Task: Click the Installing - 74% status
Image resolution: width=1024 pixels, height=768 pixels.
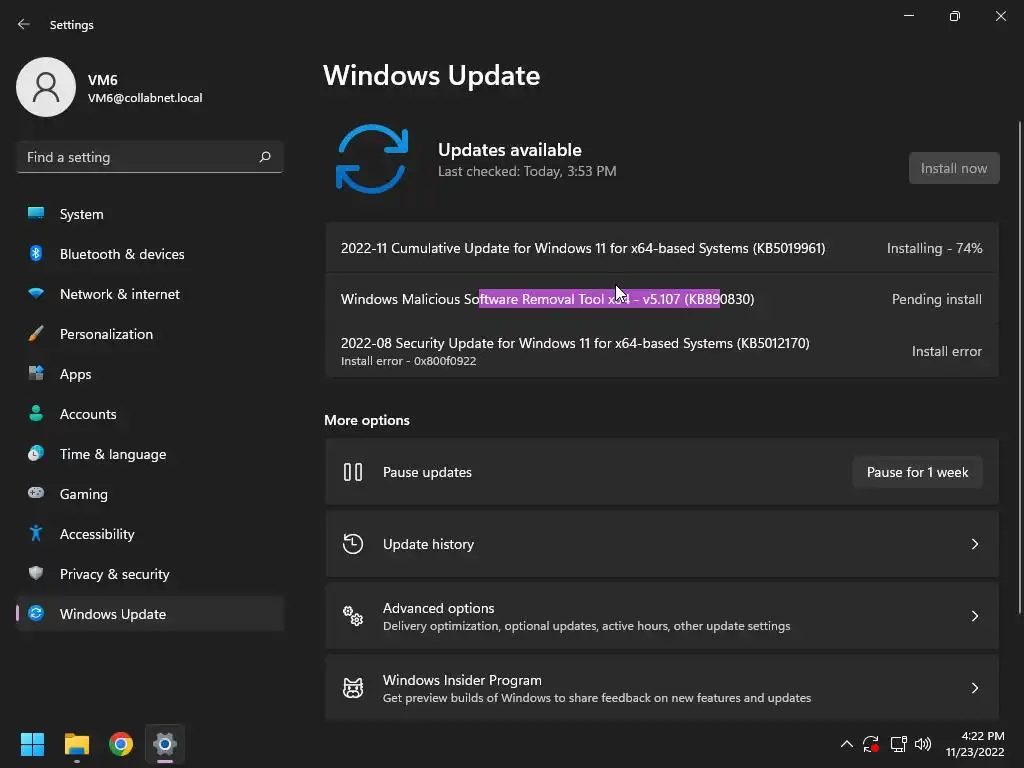Action: pyautogui.click(x=934, y=248)
